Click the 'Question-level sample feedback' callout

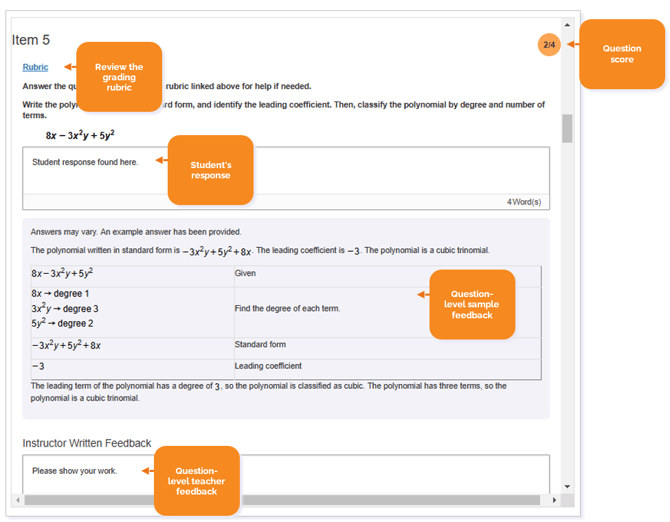tap(472, 304)
